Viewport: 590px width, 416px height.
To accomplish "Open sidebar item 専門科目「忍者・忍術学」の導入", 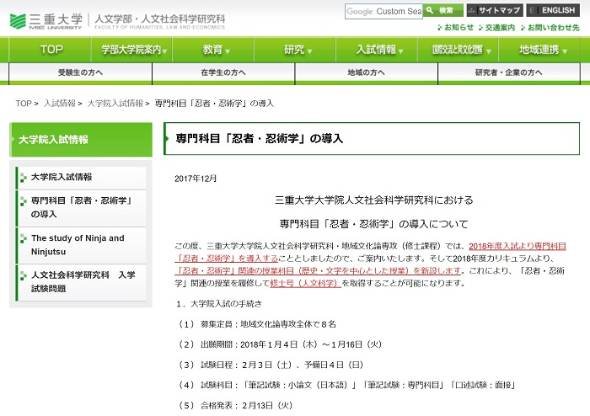I will (81, 208).
